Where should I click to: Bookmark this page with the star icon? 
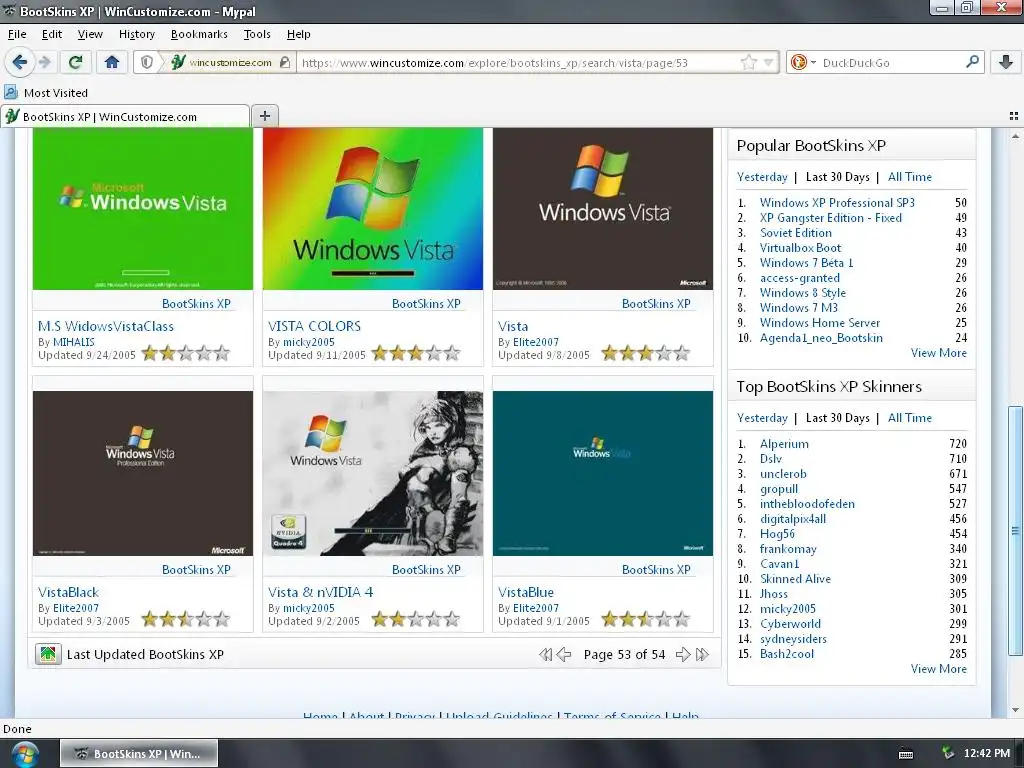click(748, 63)
